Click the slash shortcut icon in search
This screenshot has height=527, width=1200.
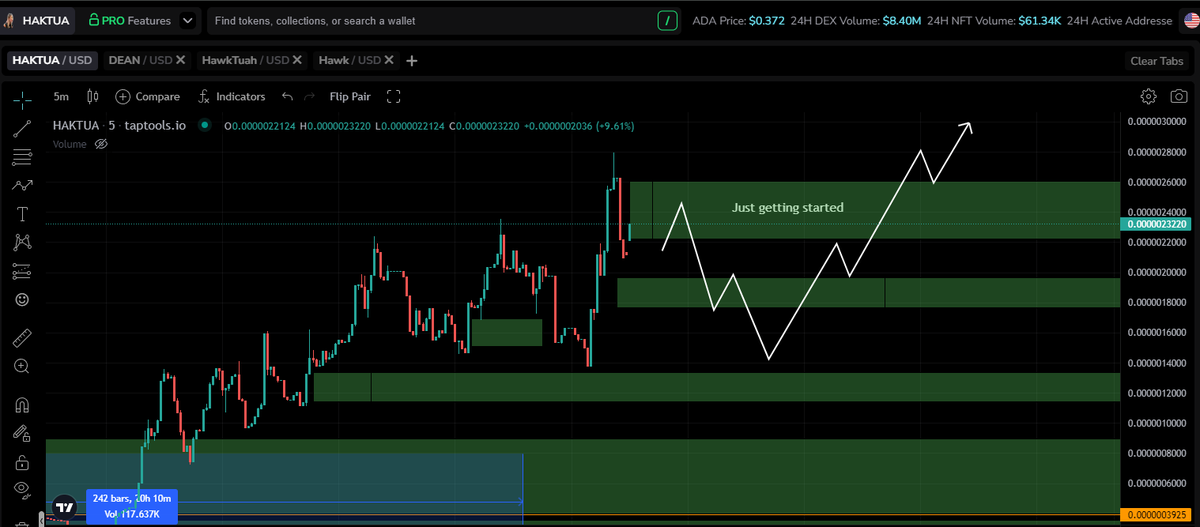(666, 20)
